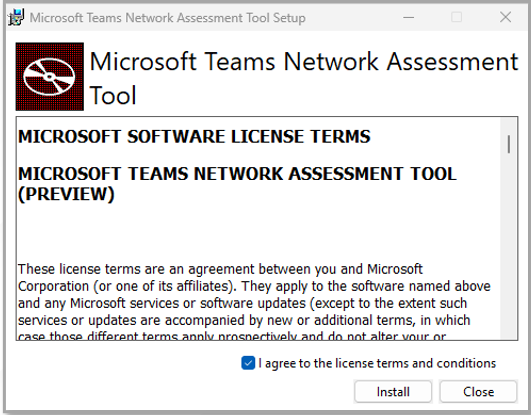Uncheck the license agreement checkbox
The image size is (531, 415).
[248, 363]
